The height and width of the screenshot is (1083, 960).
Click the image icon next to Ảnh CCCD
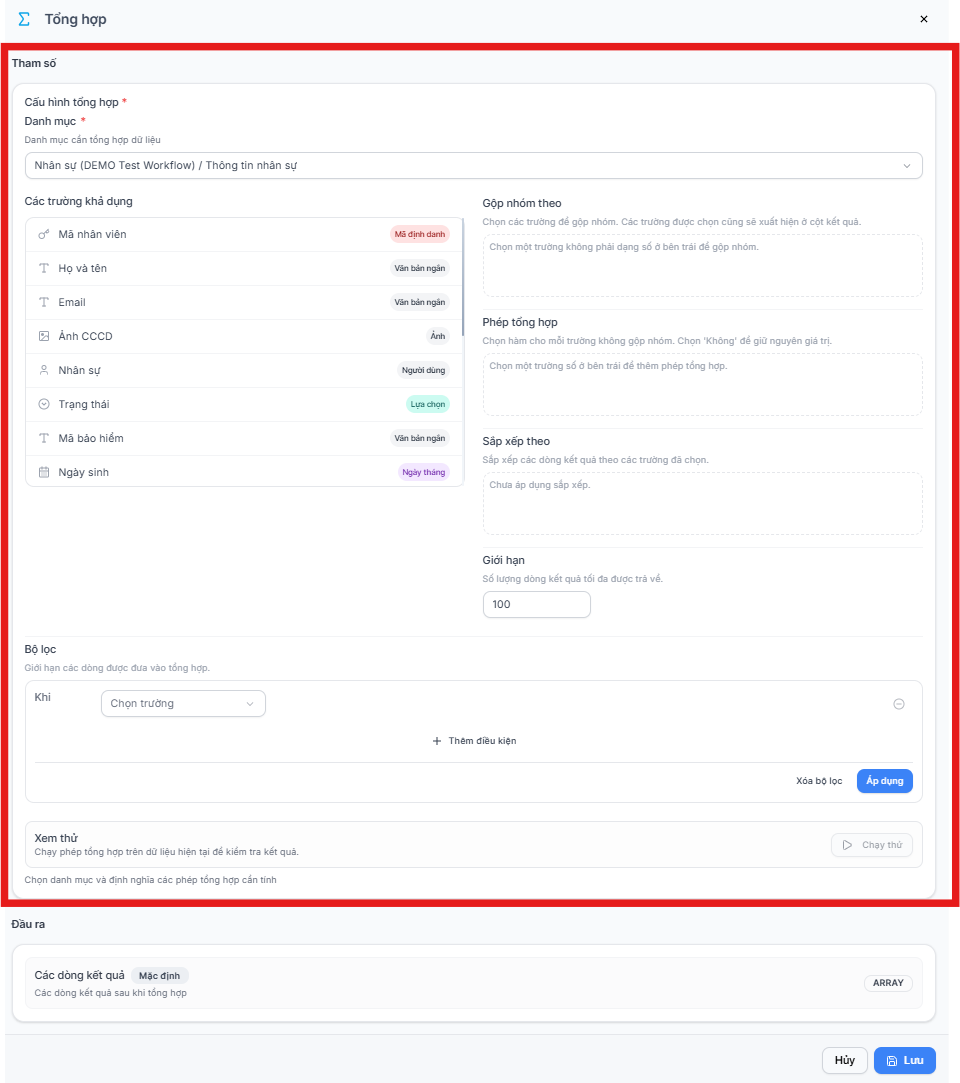pyautogui.click(x=44, y=336)
